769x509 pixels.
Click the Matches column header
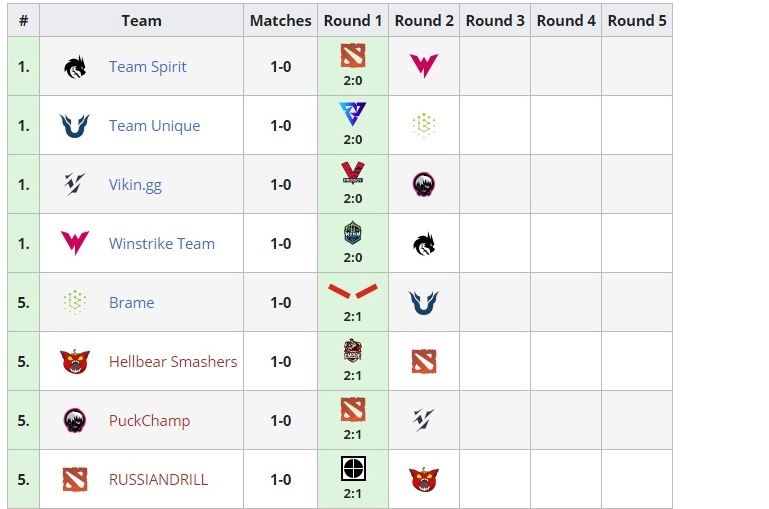(280, 21)
